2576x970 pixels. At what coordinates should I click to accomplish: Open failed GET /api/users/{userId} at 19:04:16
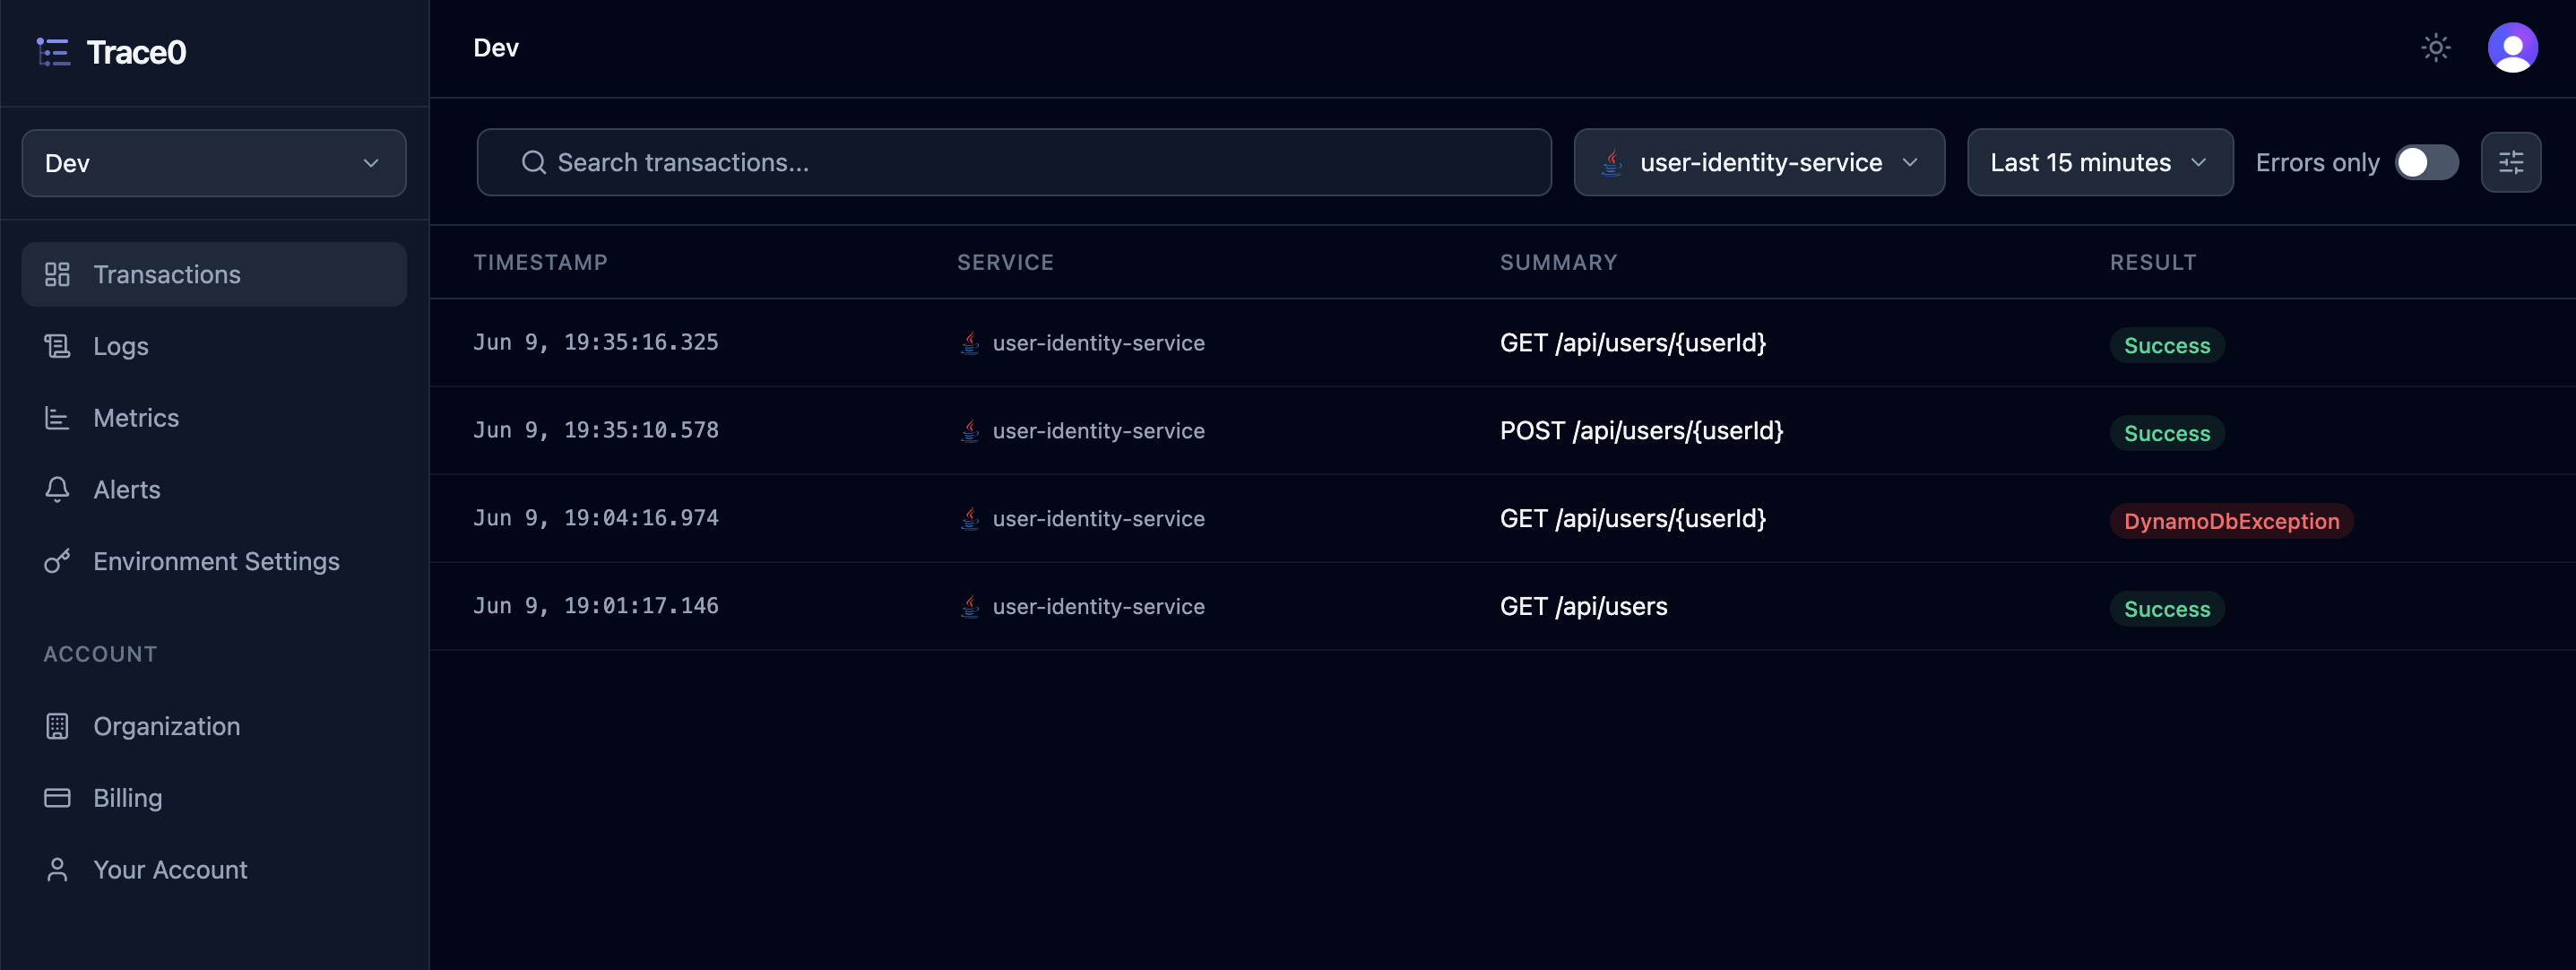(1632, 519)
